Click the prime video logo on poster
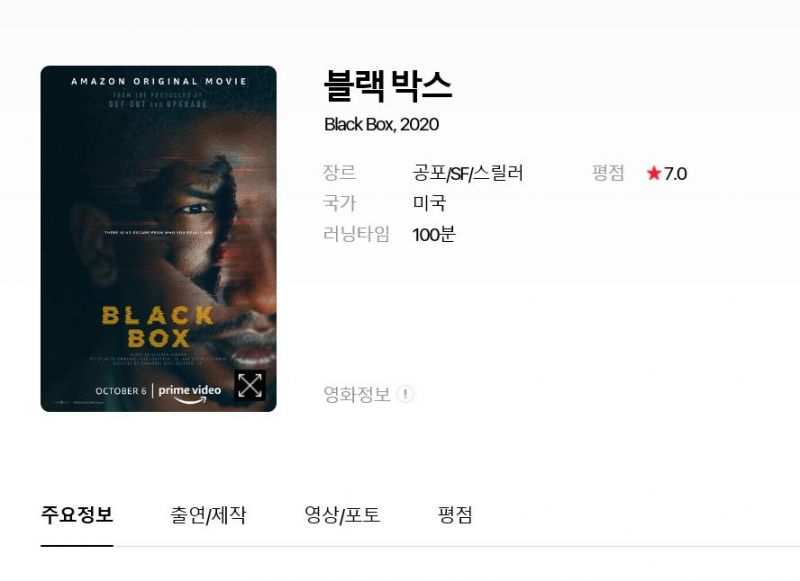This screenshot has height=581, width=800. 190,392
